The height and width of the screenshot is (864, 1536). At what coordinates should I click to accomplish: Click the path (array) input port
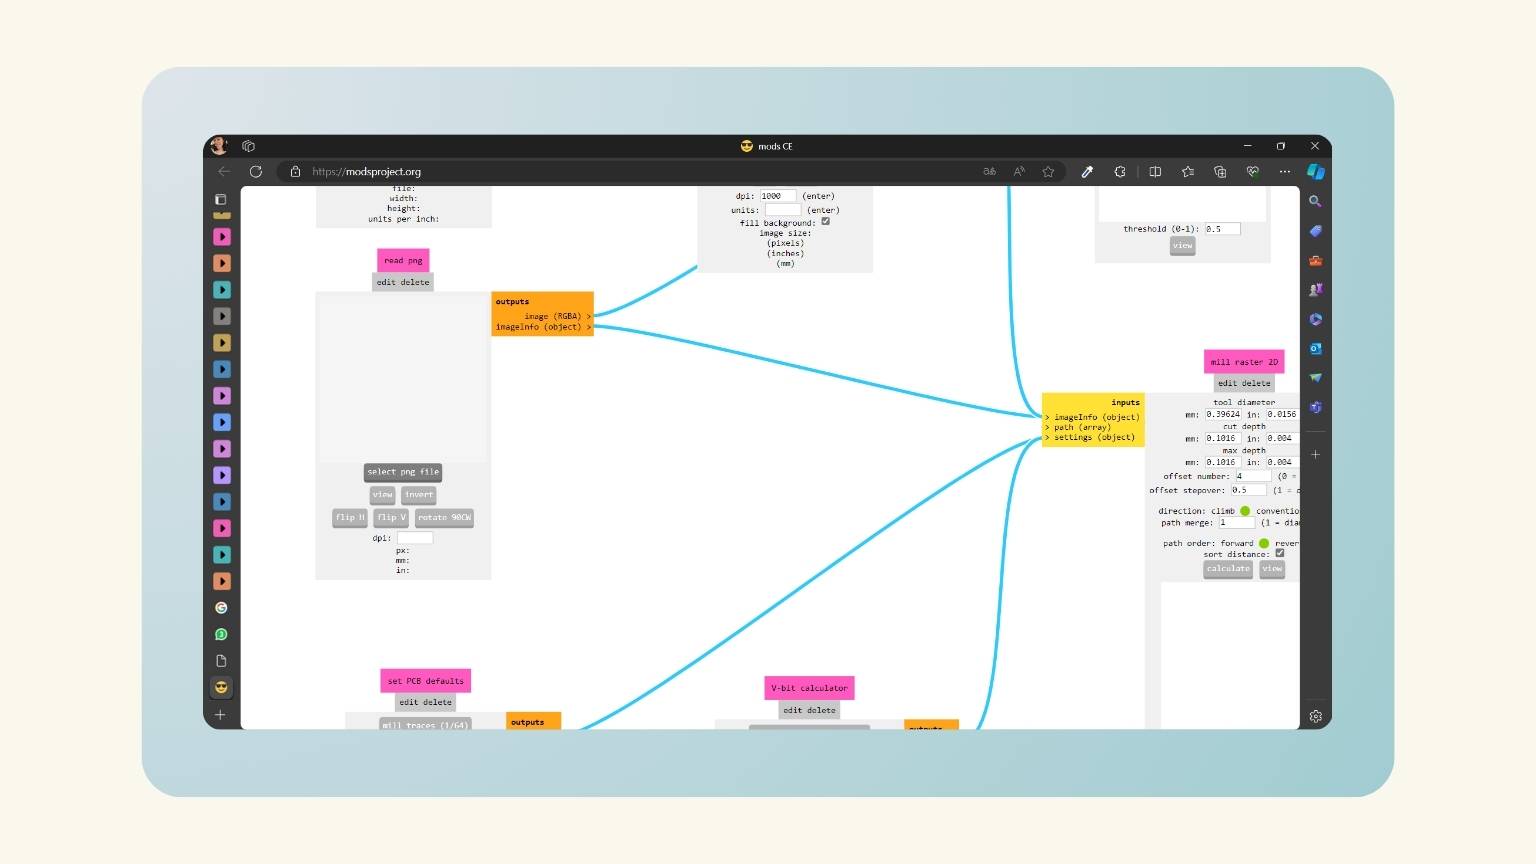[1078, 427]
